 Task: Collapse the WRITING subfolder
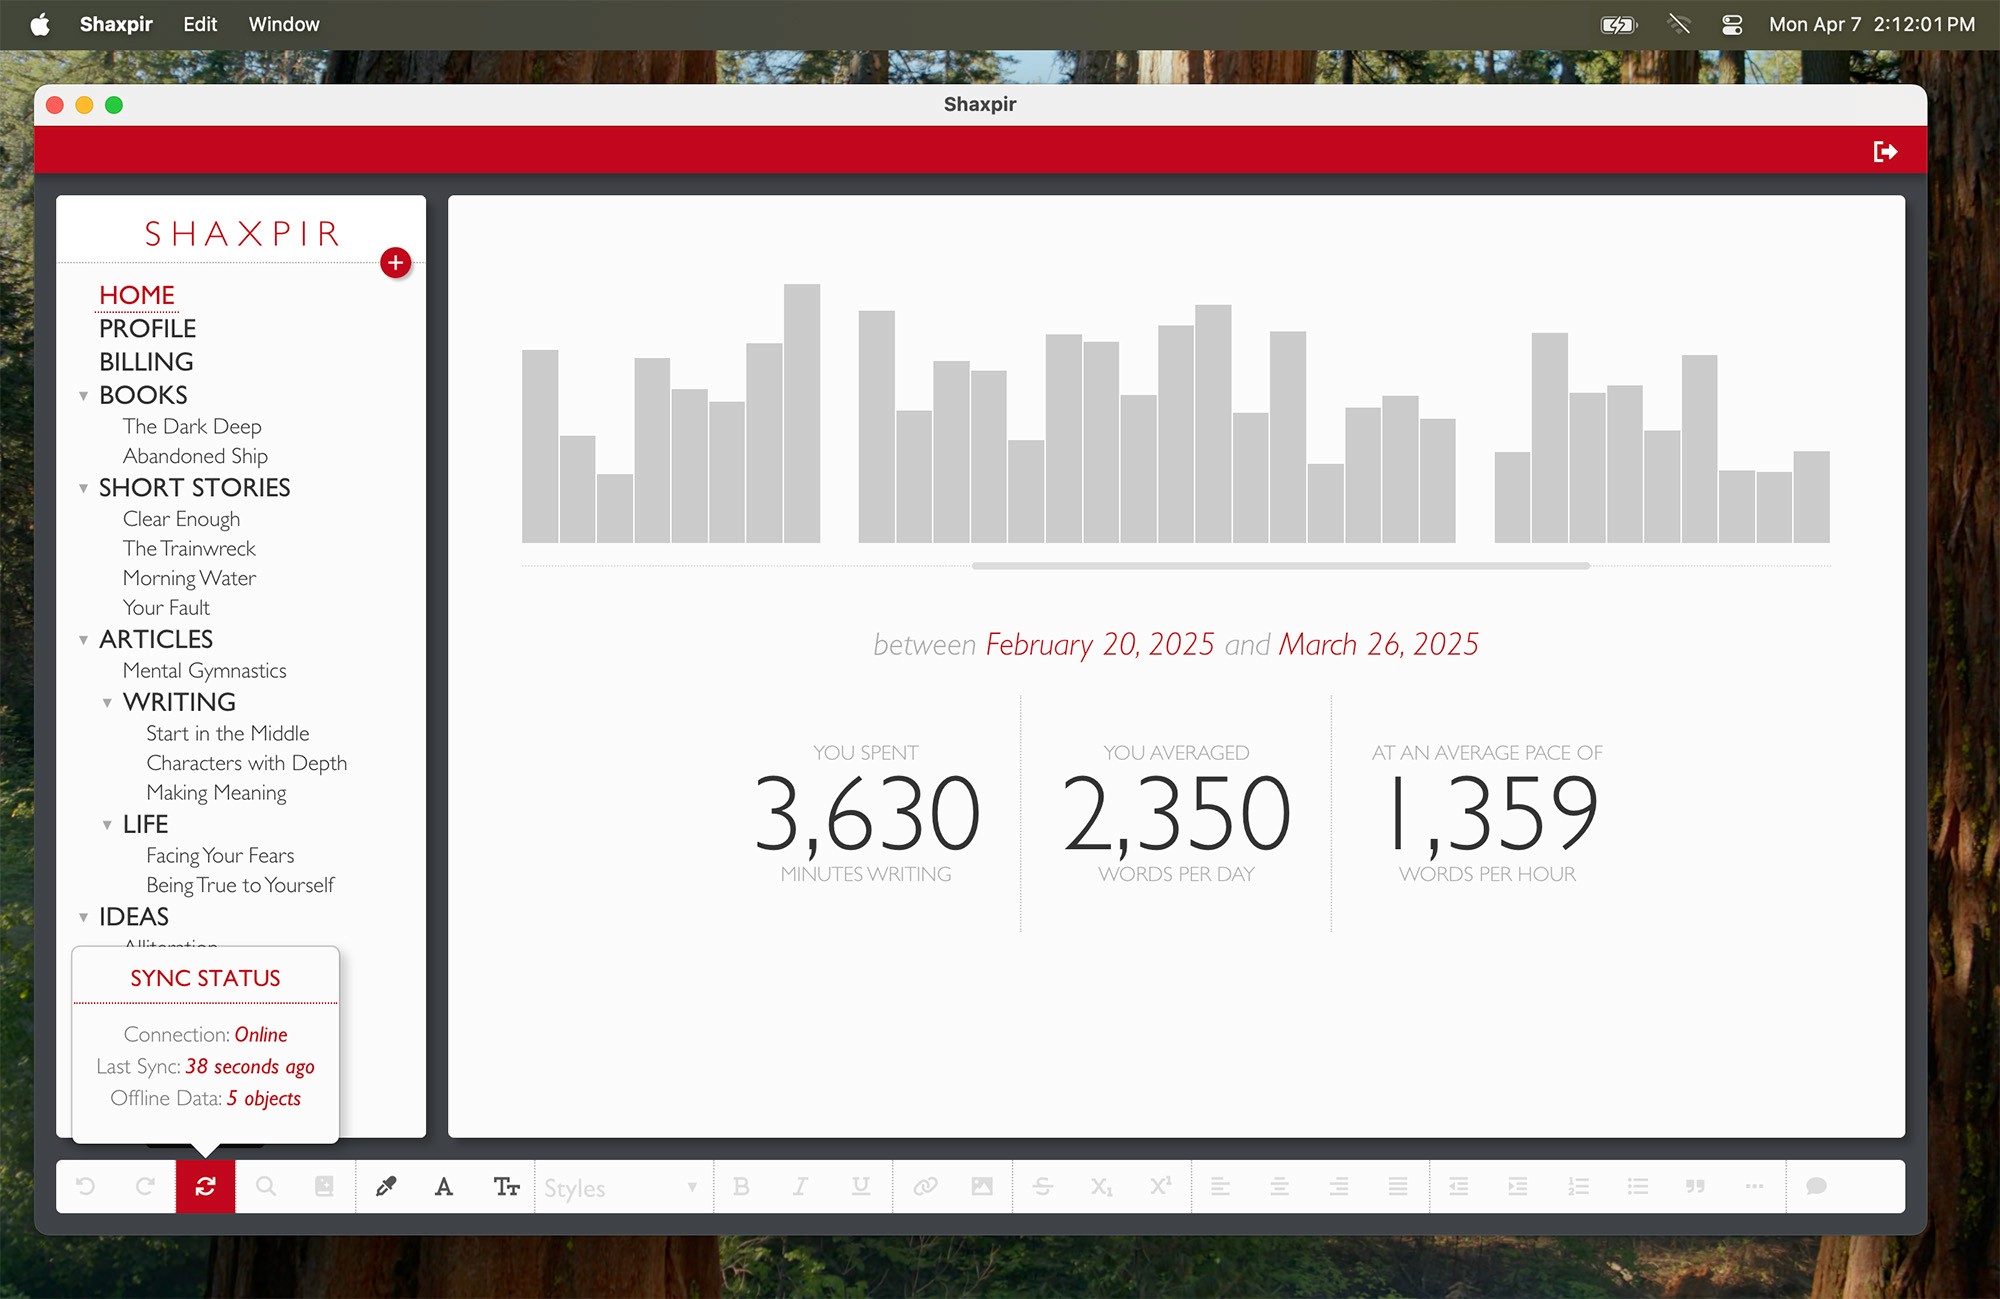107,703
